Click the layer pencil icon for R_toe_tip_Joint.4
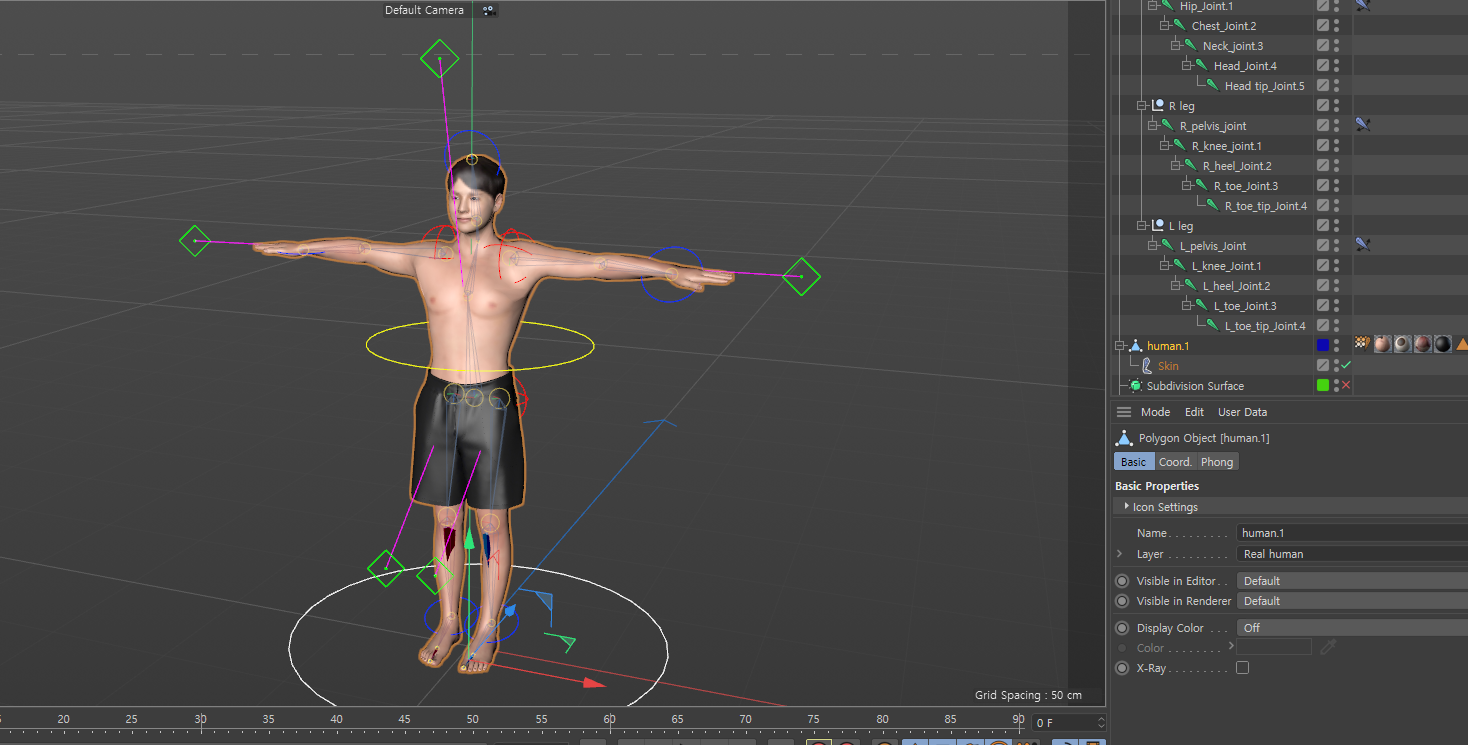 1323,206
